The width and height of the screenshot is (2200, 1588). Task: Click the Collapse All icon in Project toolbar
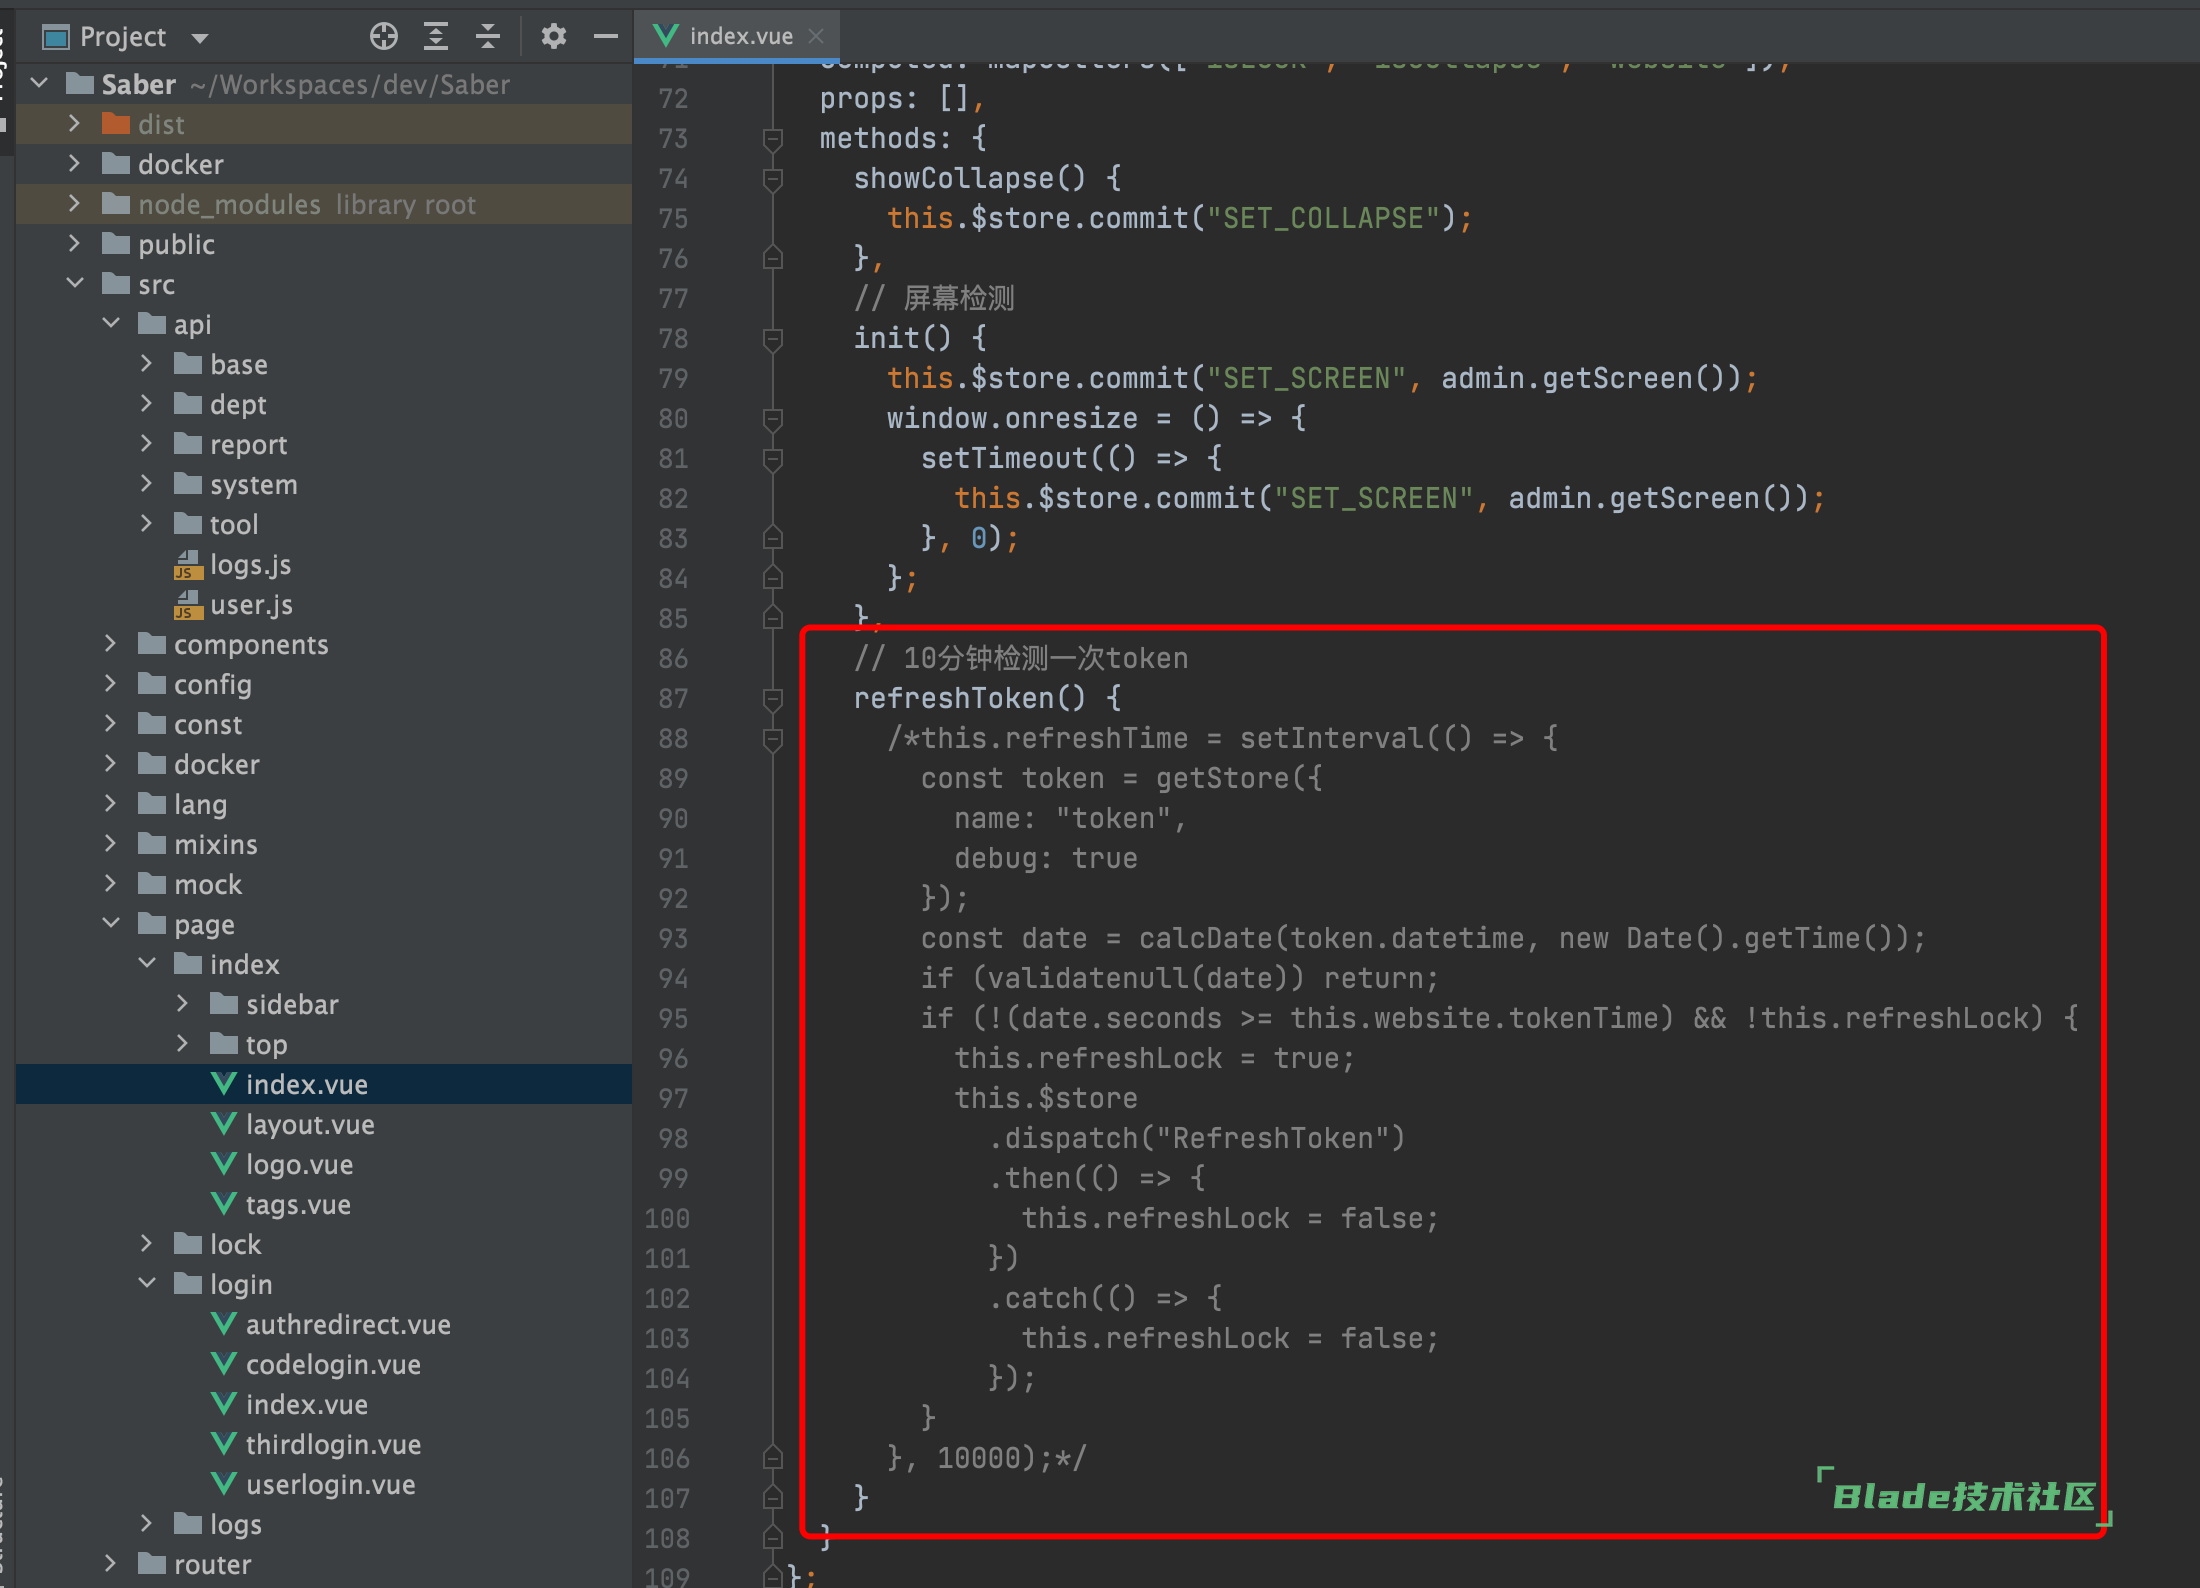(x=488, y=37)
